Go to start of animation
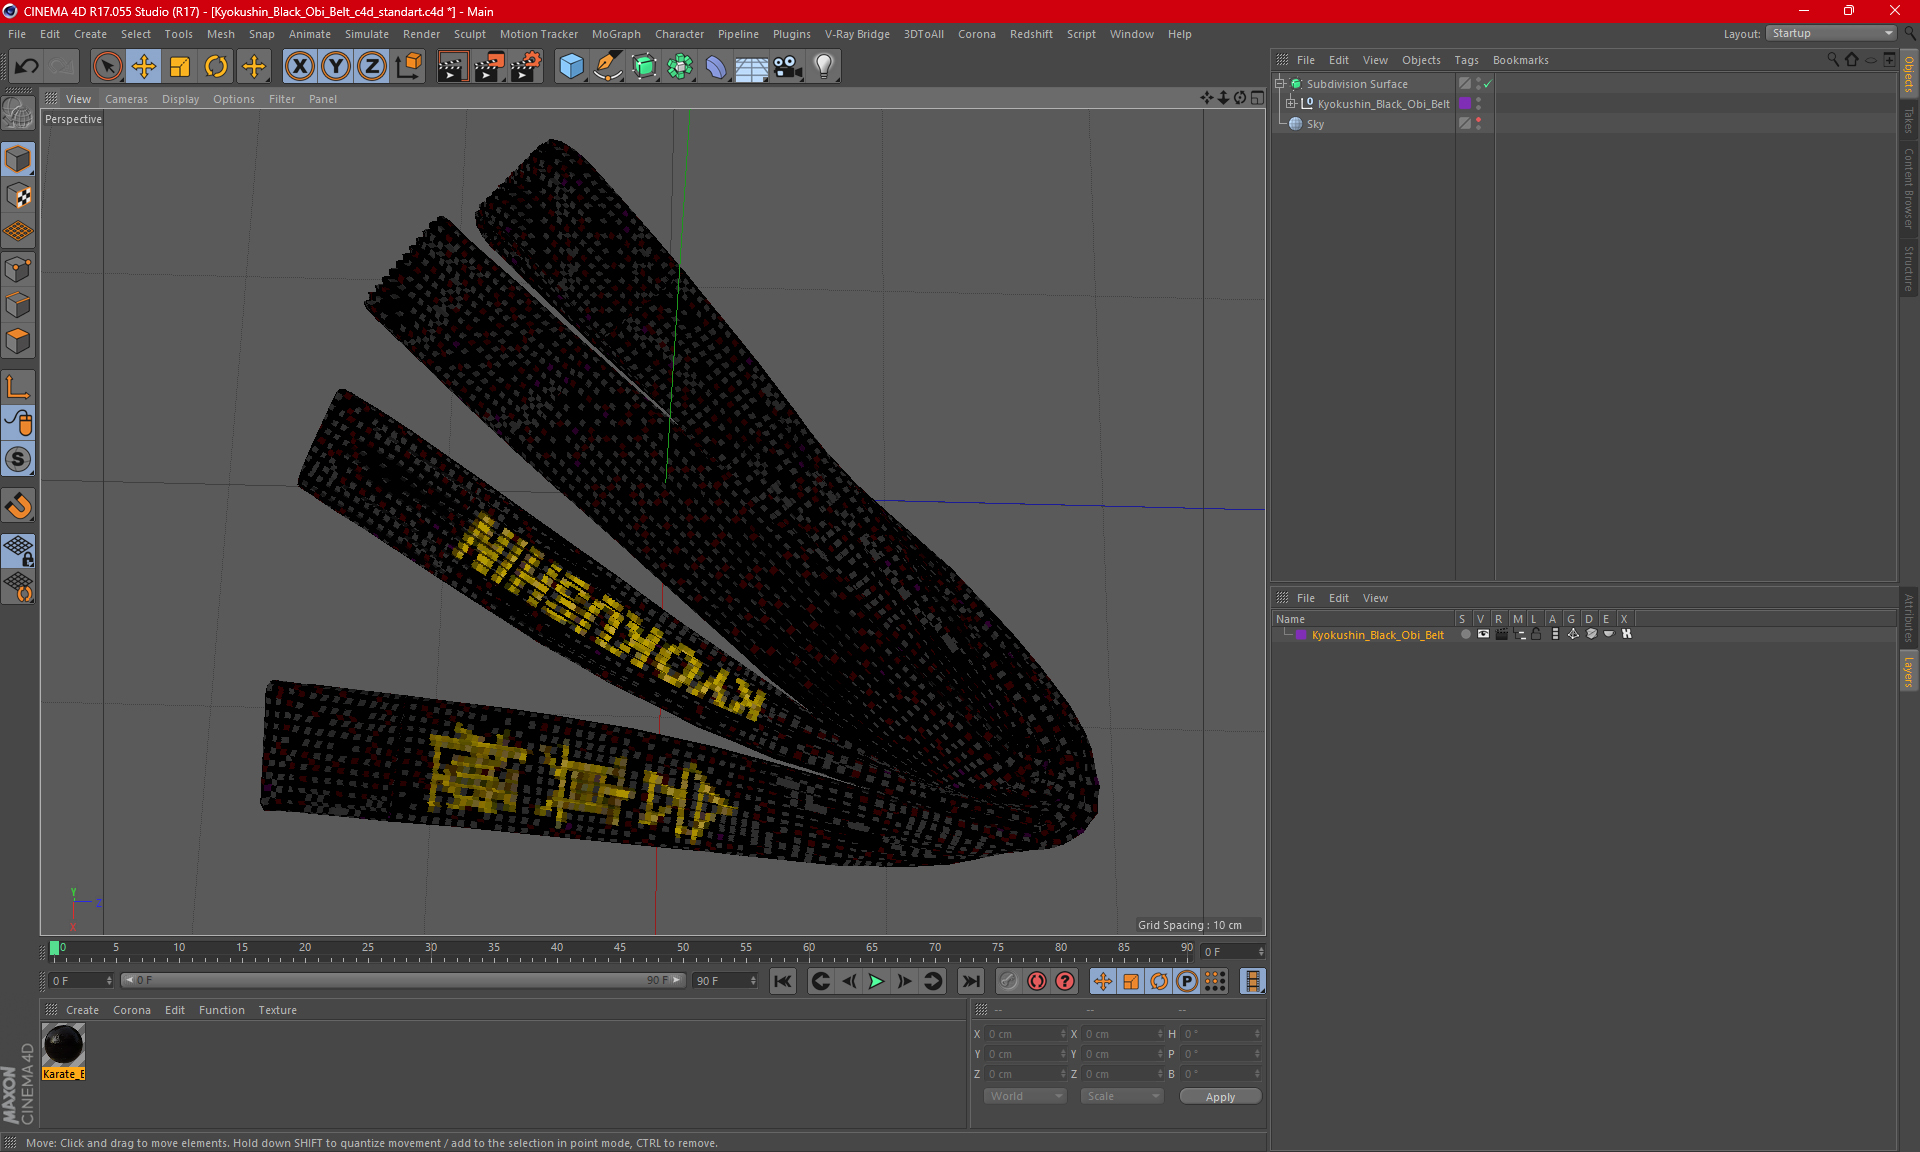Screen dimensions: 1920x1152 click(x=783, y=981)
